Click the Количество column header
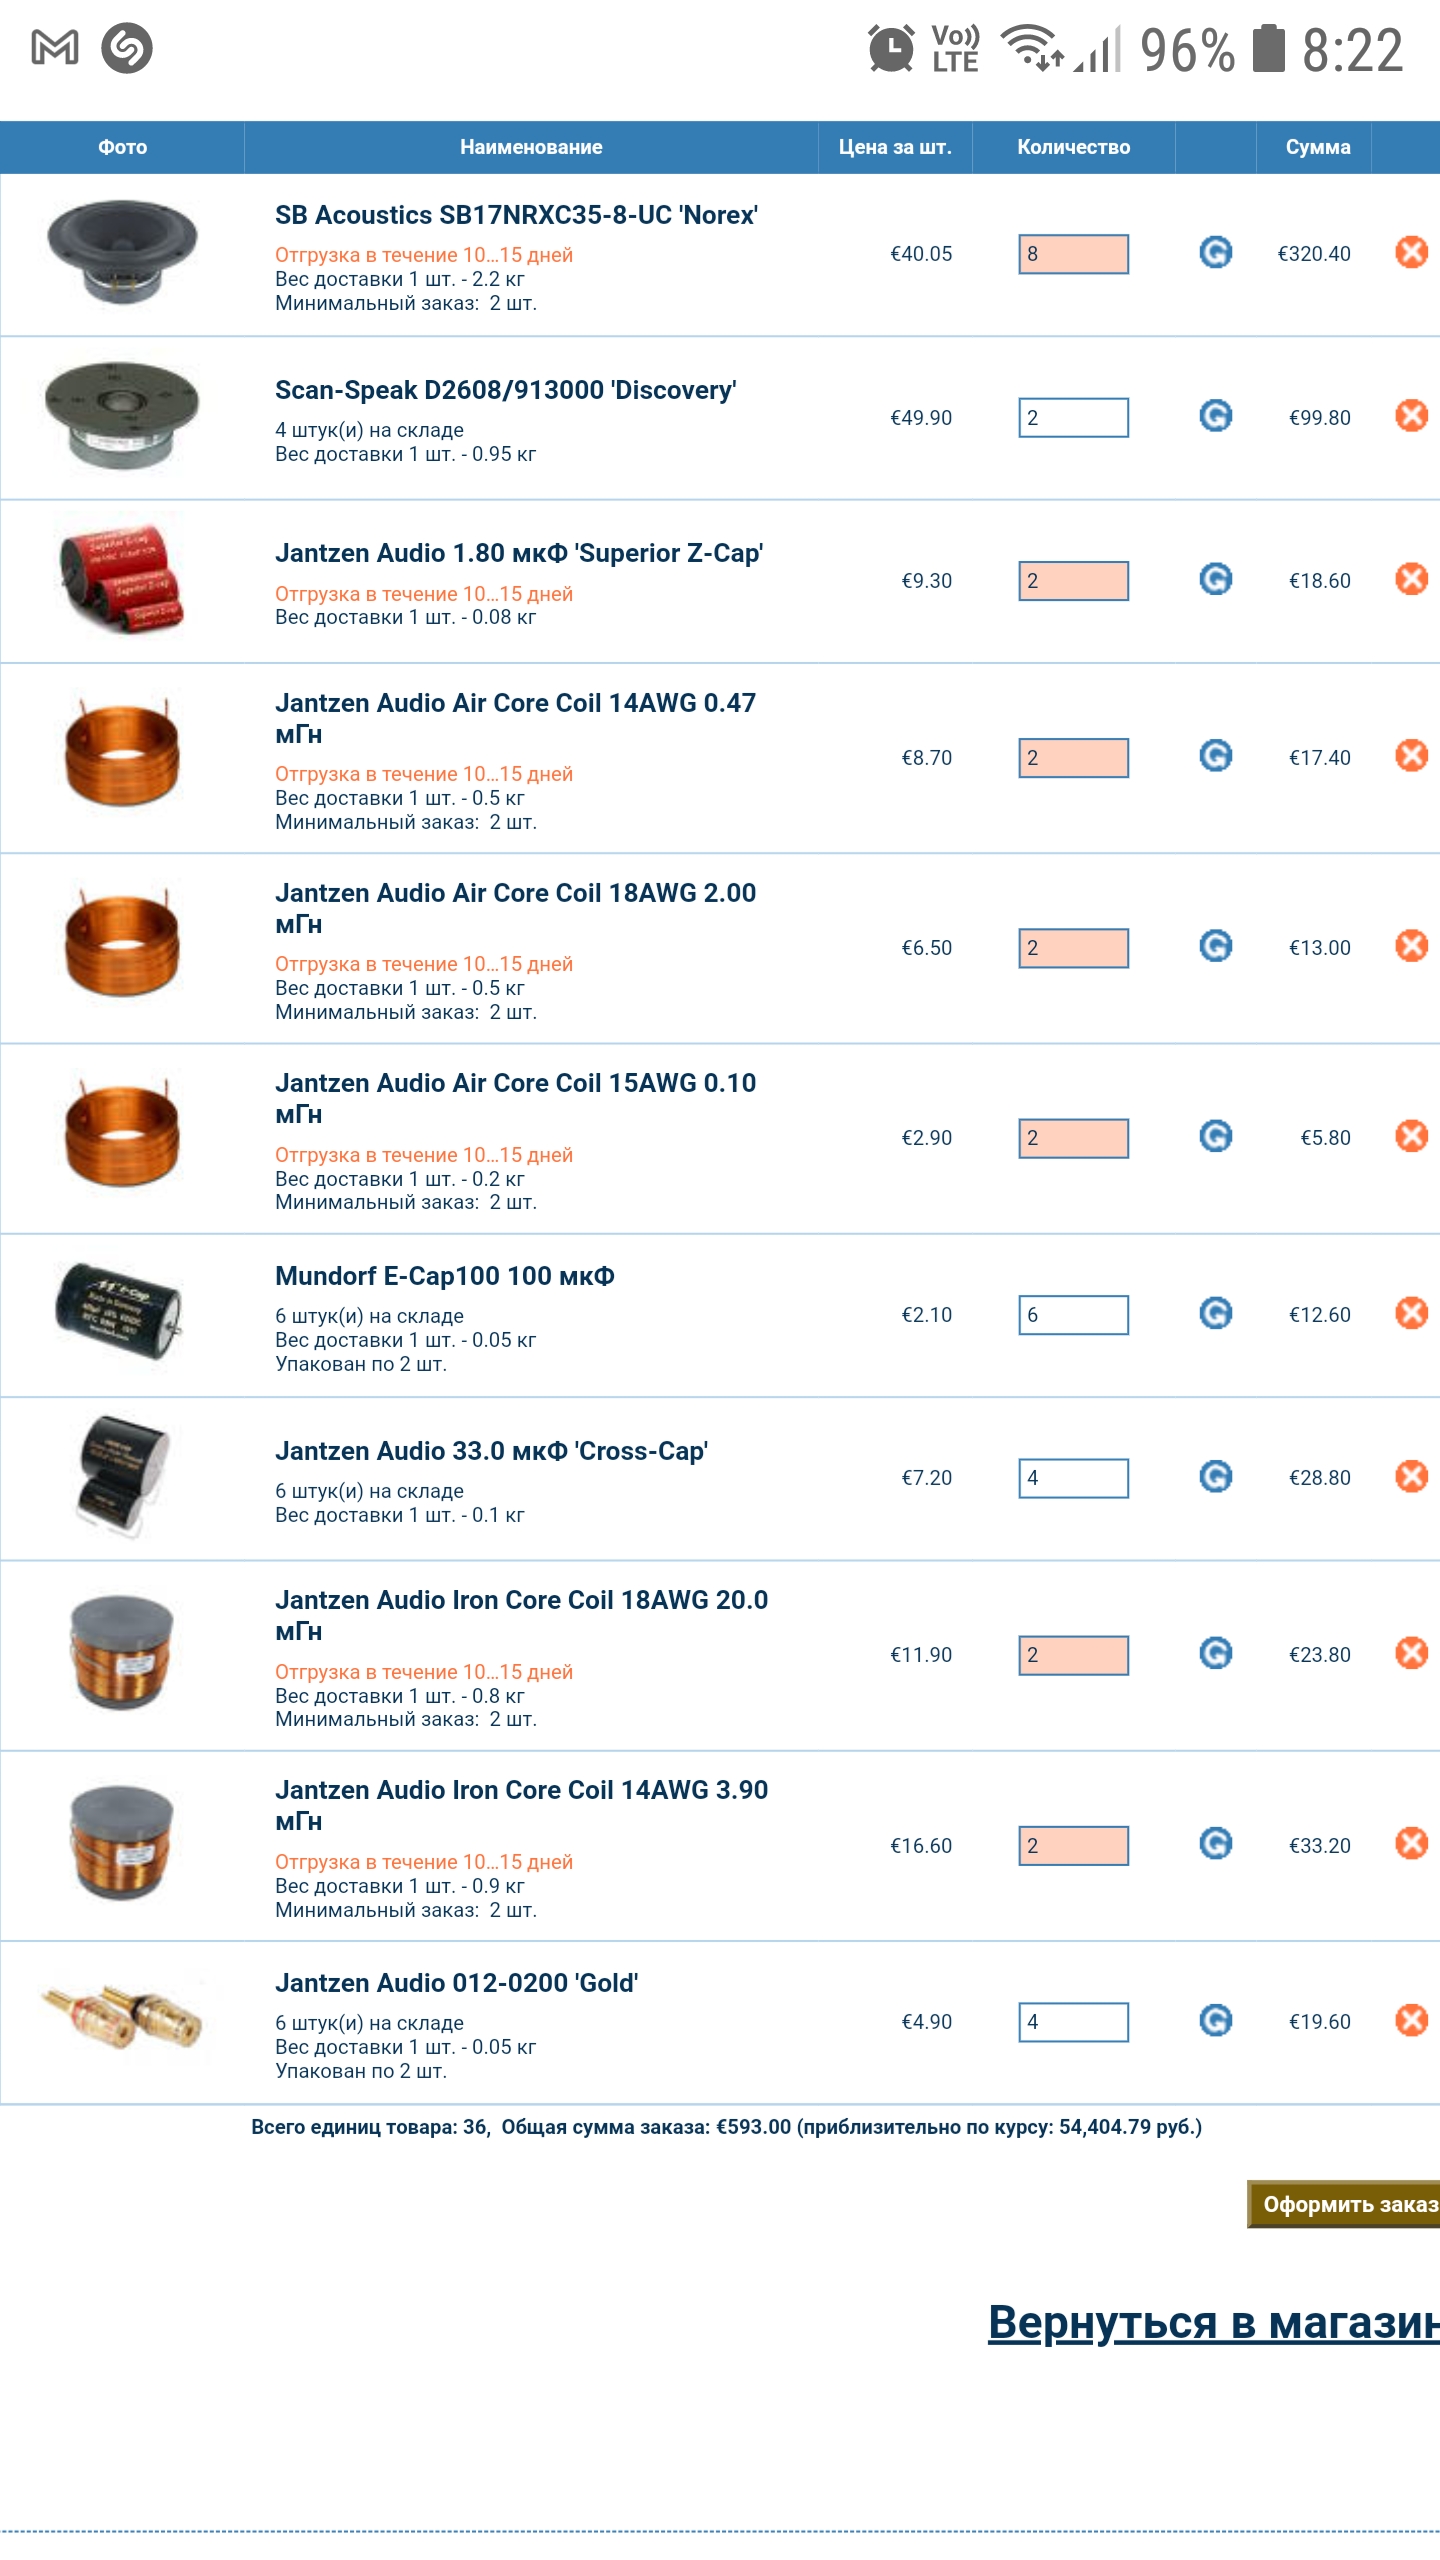The height and width of the screenshot is (2560, 1440). [x=1073, y=147]
